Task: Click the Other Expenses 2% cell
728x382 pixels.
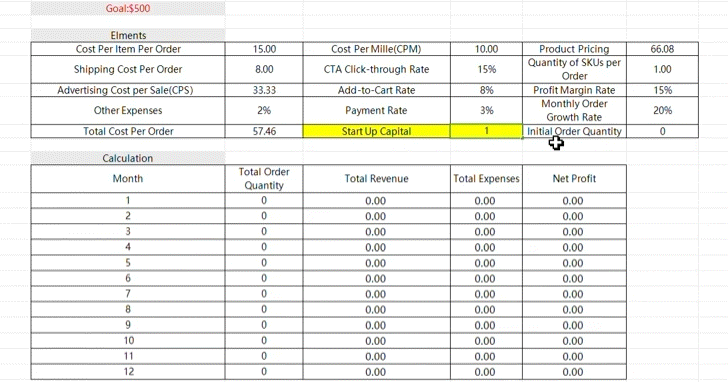Action: coord(264,110)
